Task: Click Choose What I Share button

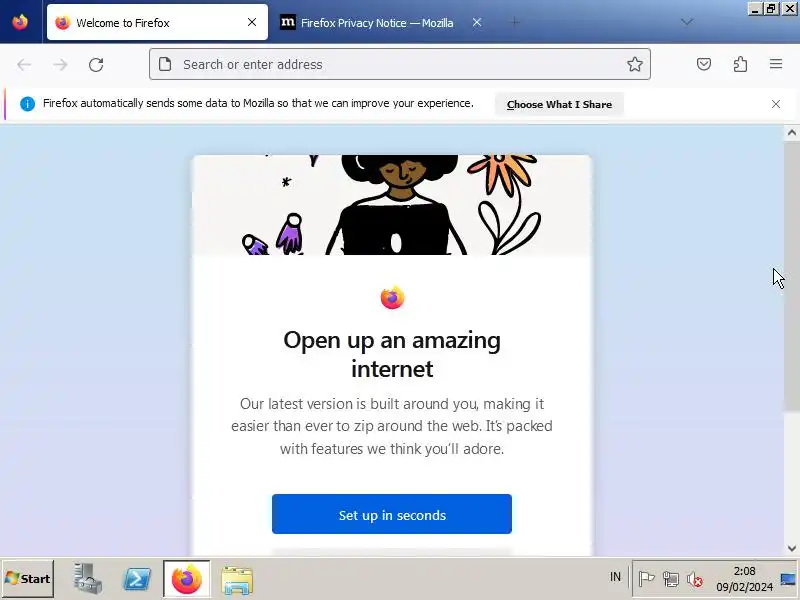Action: tap(559, 104)
